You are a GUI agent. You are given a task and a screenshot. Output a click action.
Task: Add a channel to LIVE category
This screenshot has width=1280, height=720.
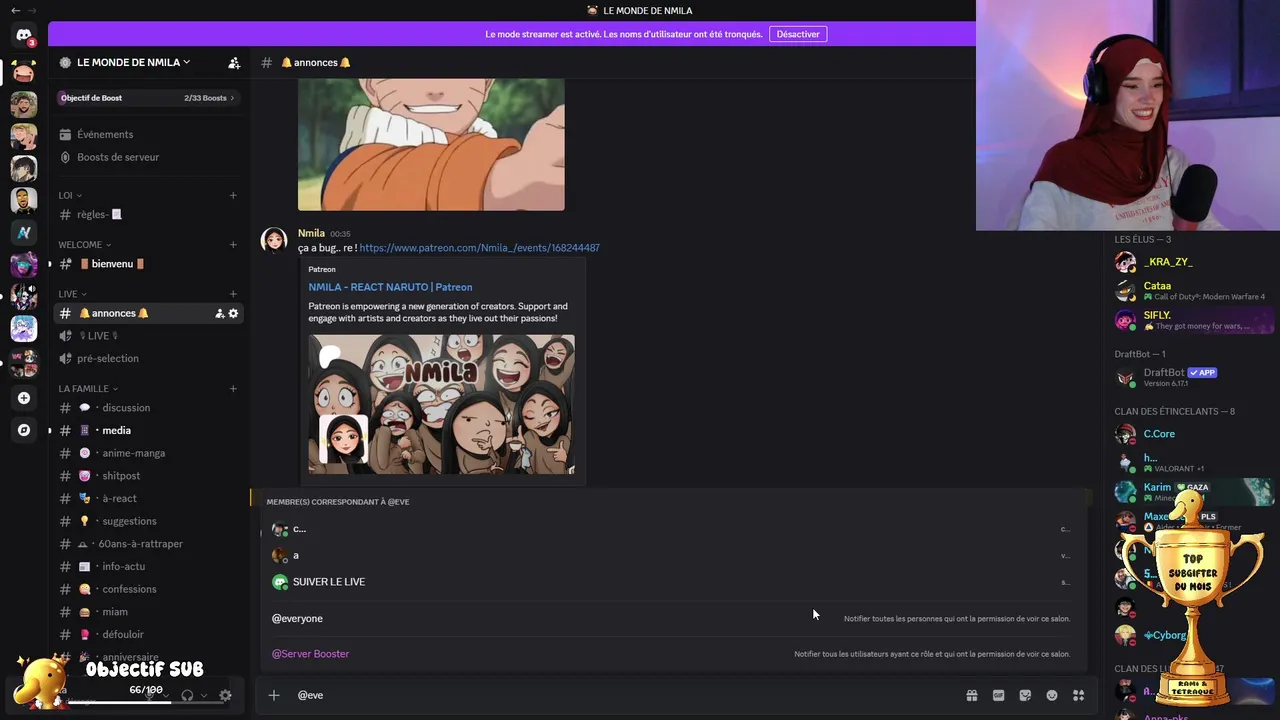point(233,294)
